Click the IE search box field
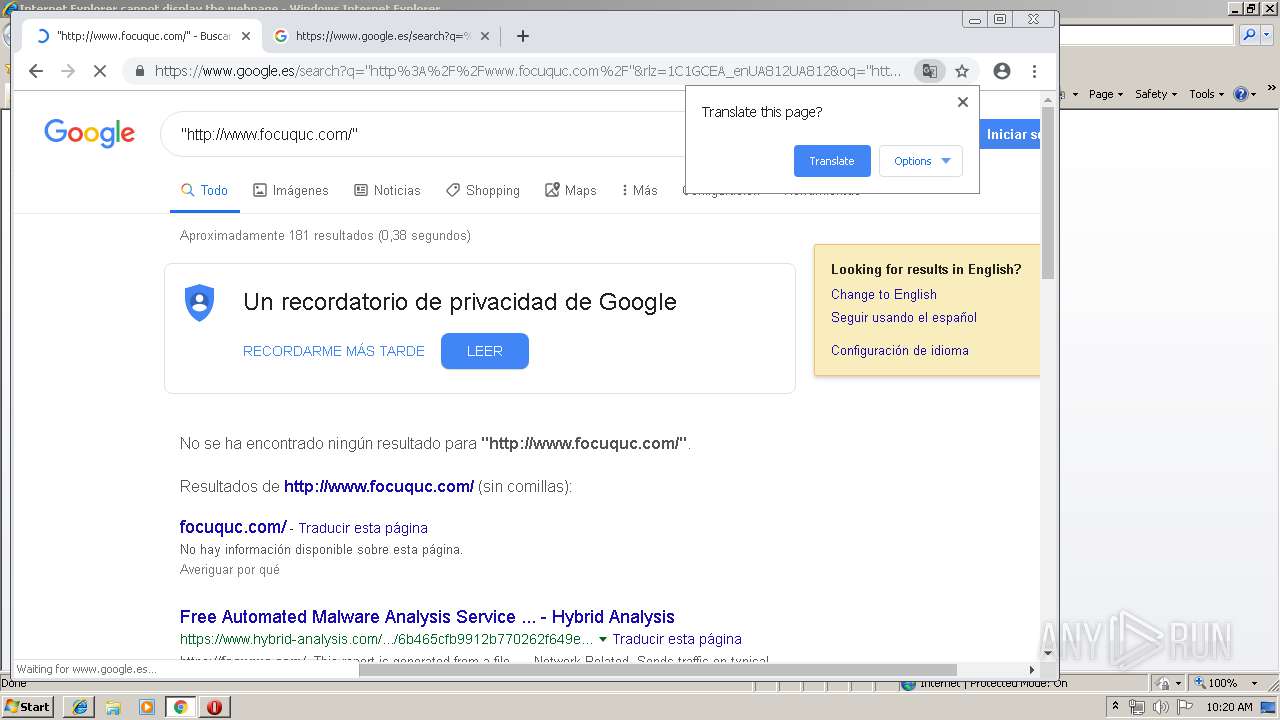The height and width of the screenshot is (720, 1280). [1147, 35]
